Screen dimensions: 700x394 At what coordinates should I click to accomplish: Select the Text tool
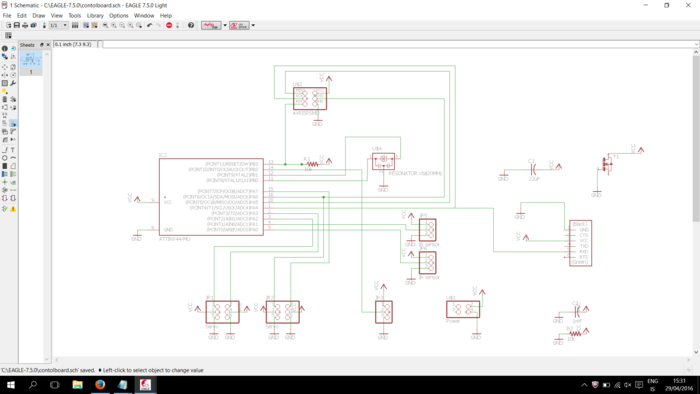click(x=13, y=149)
